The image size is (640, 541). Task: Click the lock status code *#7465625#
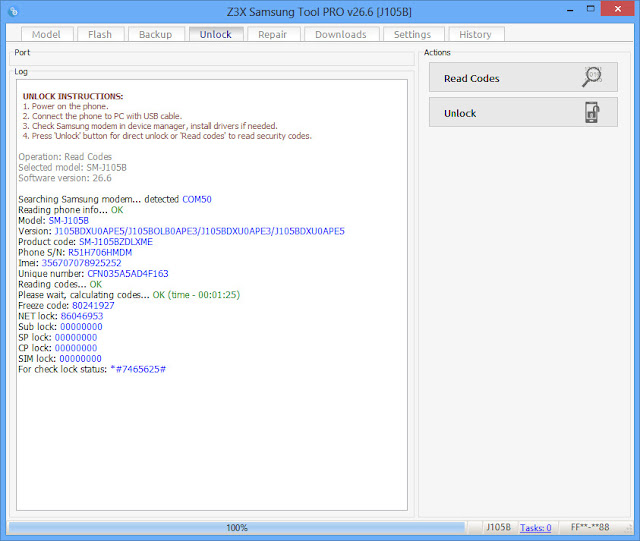tap(138, 369)
